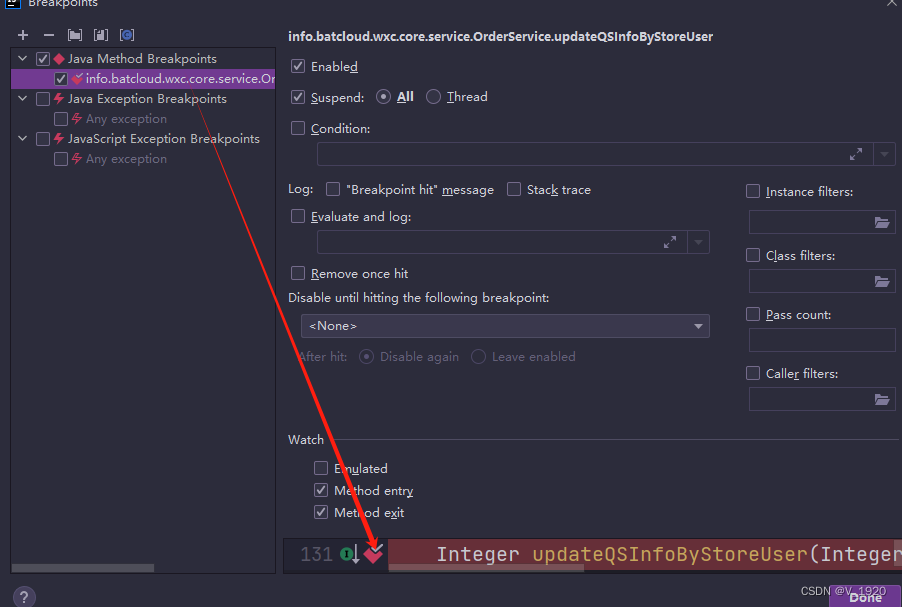Click the Done button
The width and height of the screenshot is (902, 607).
click(864, 596)
